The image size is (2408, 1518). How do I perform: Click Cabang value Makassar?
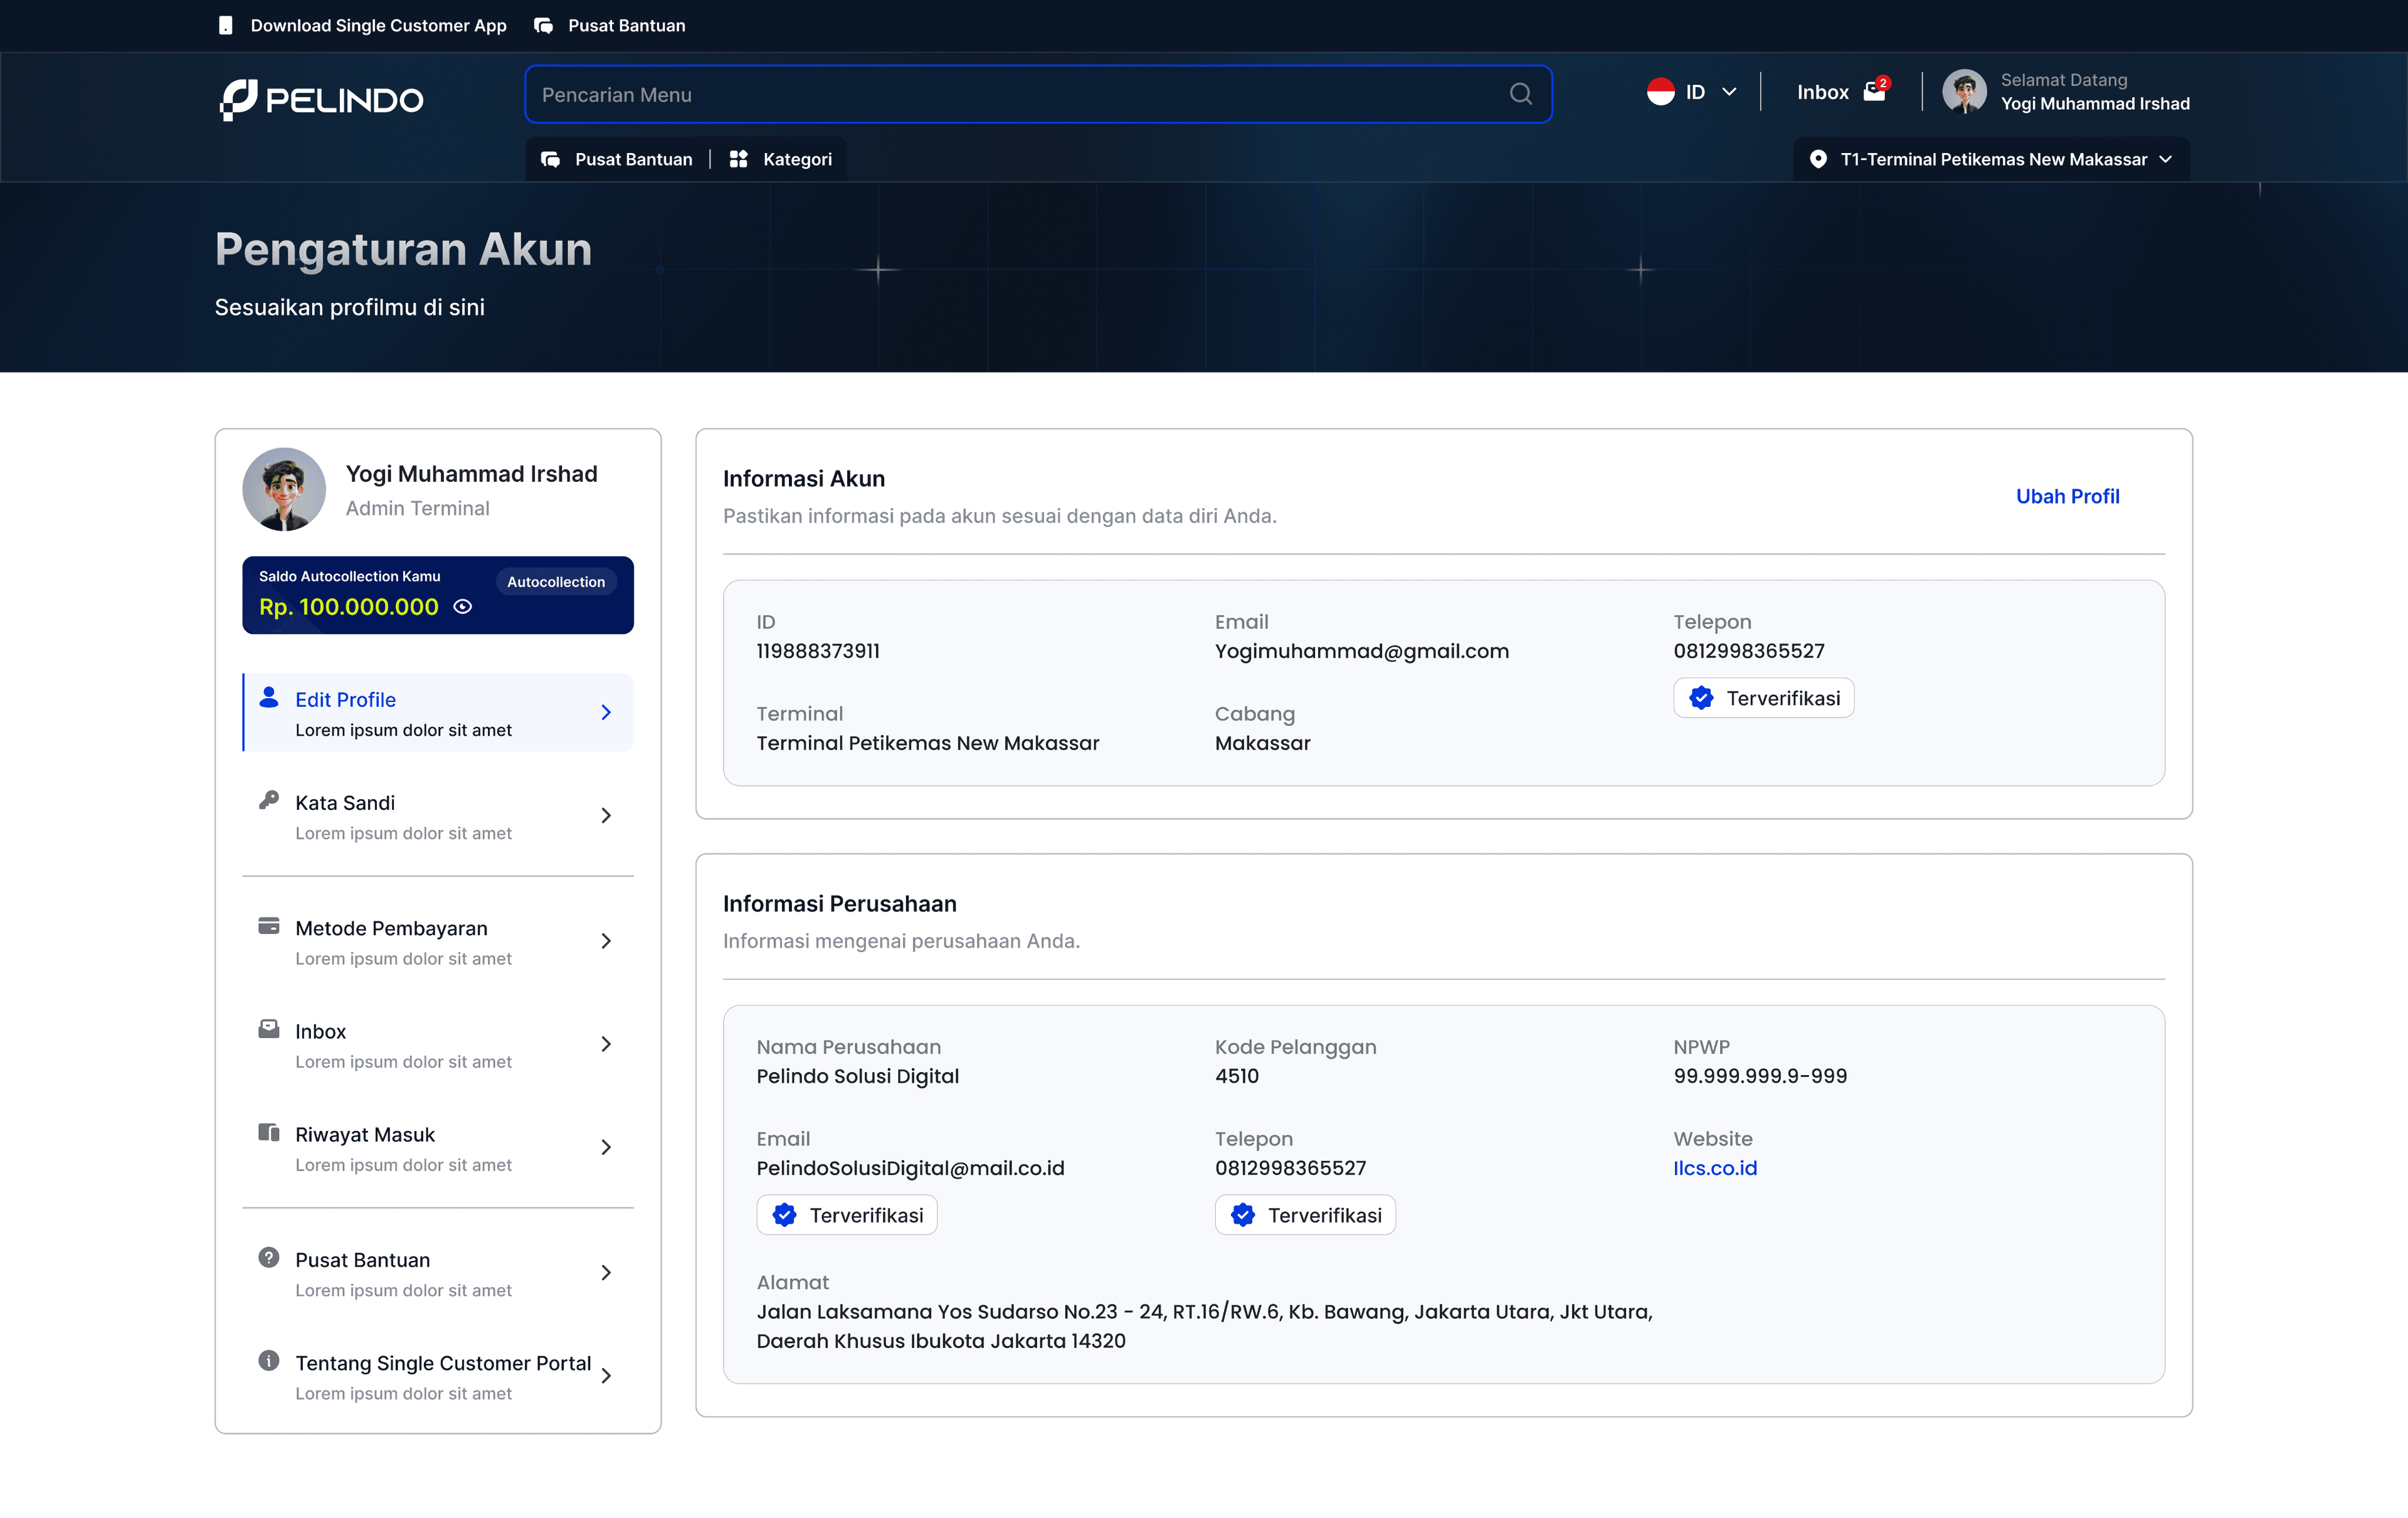[1262, 743]
